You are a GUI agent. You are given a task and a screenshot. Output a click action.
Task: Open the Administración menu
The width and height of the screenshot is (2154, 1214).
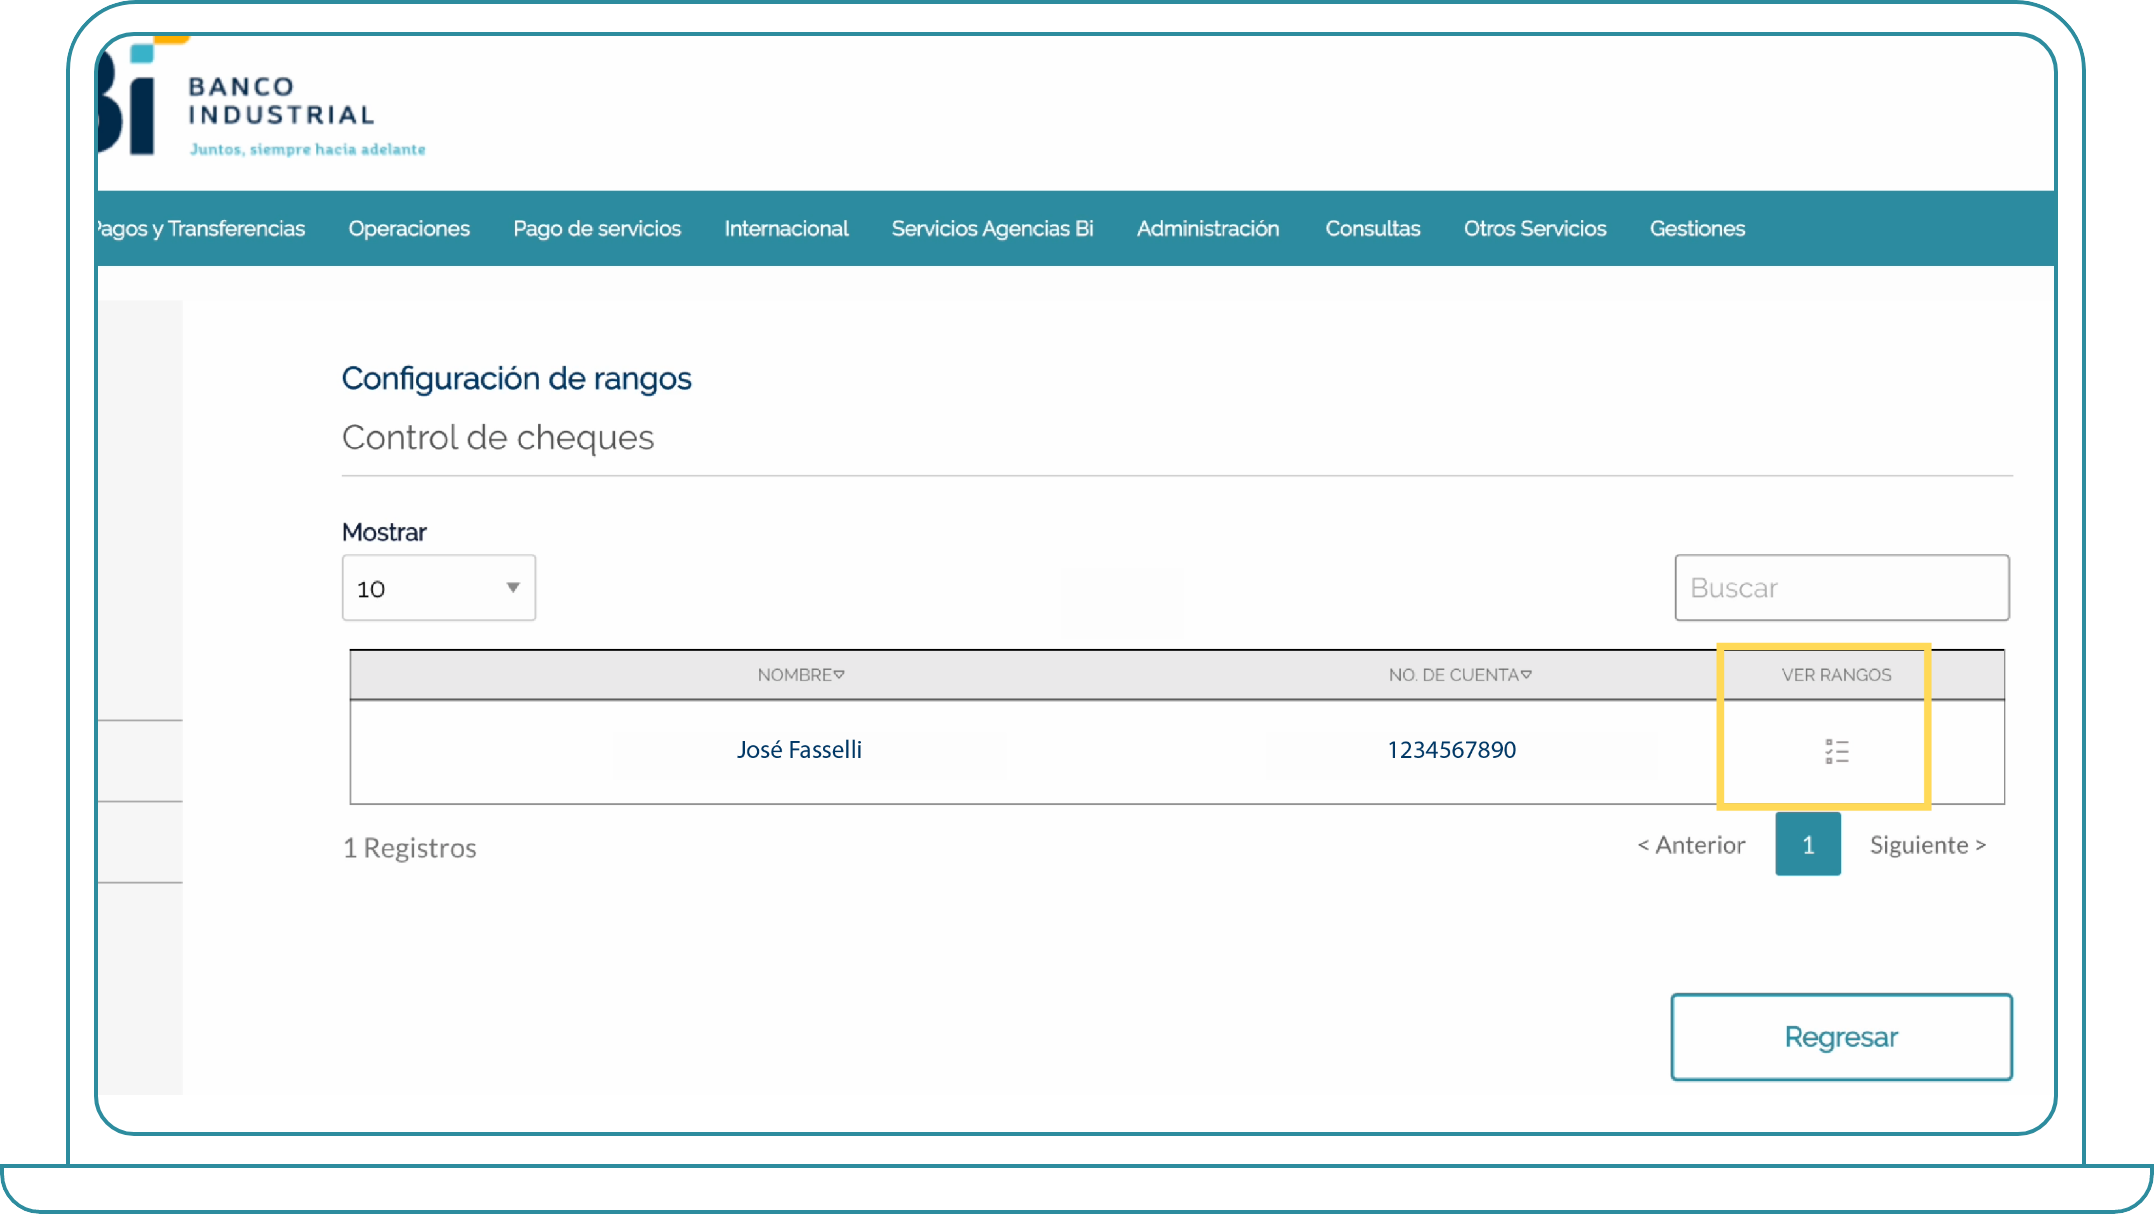click(1208, 228)
